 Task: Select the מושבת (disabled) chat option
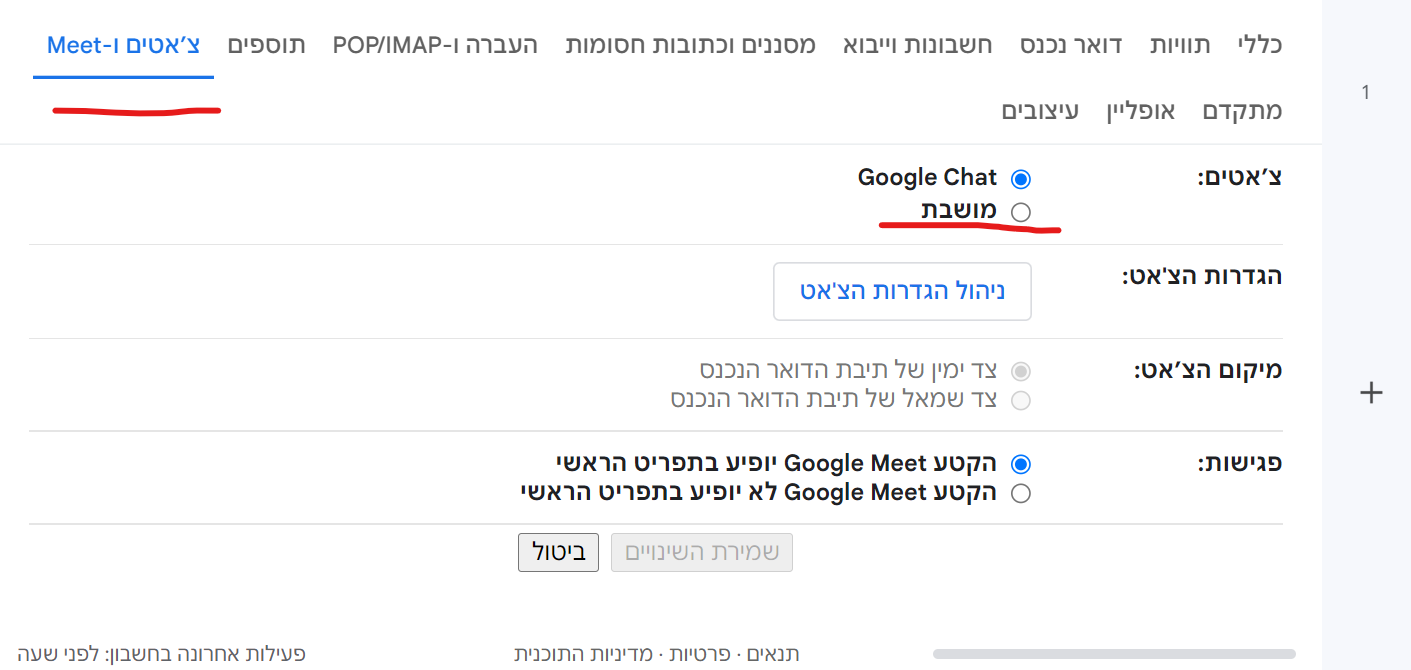(x=1020, y=211)
